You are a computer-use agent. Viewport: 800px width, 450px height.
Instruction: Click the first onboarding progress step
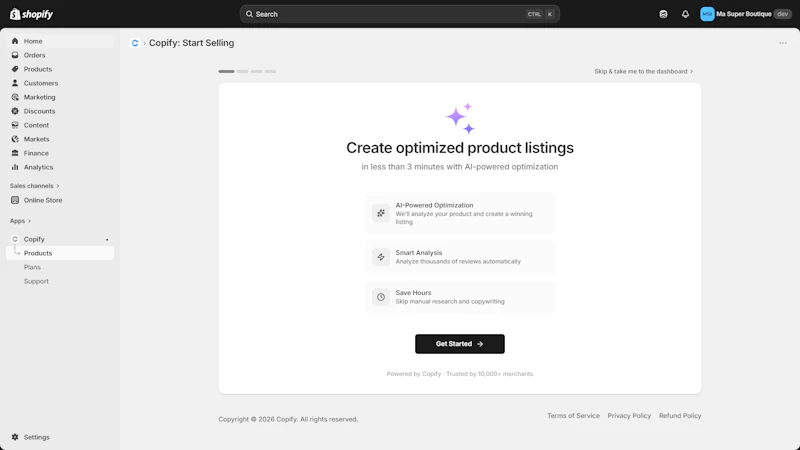[x=227, y=71]
